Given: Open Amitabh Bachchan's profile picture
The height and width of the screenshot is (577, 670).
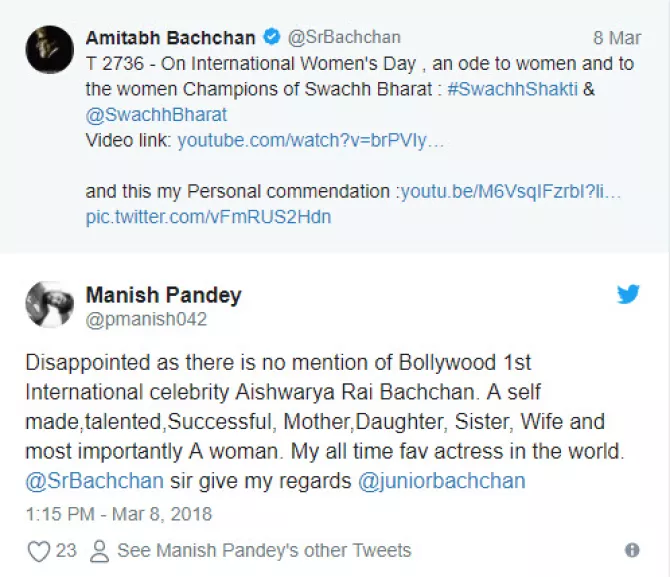Looking at the screenshot, I should point(49,49).
